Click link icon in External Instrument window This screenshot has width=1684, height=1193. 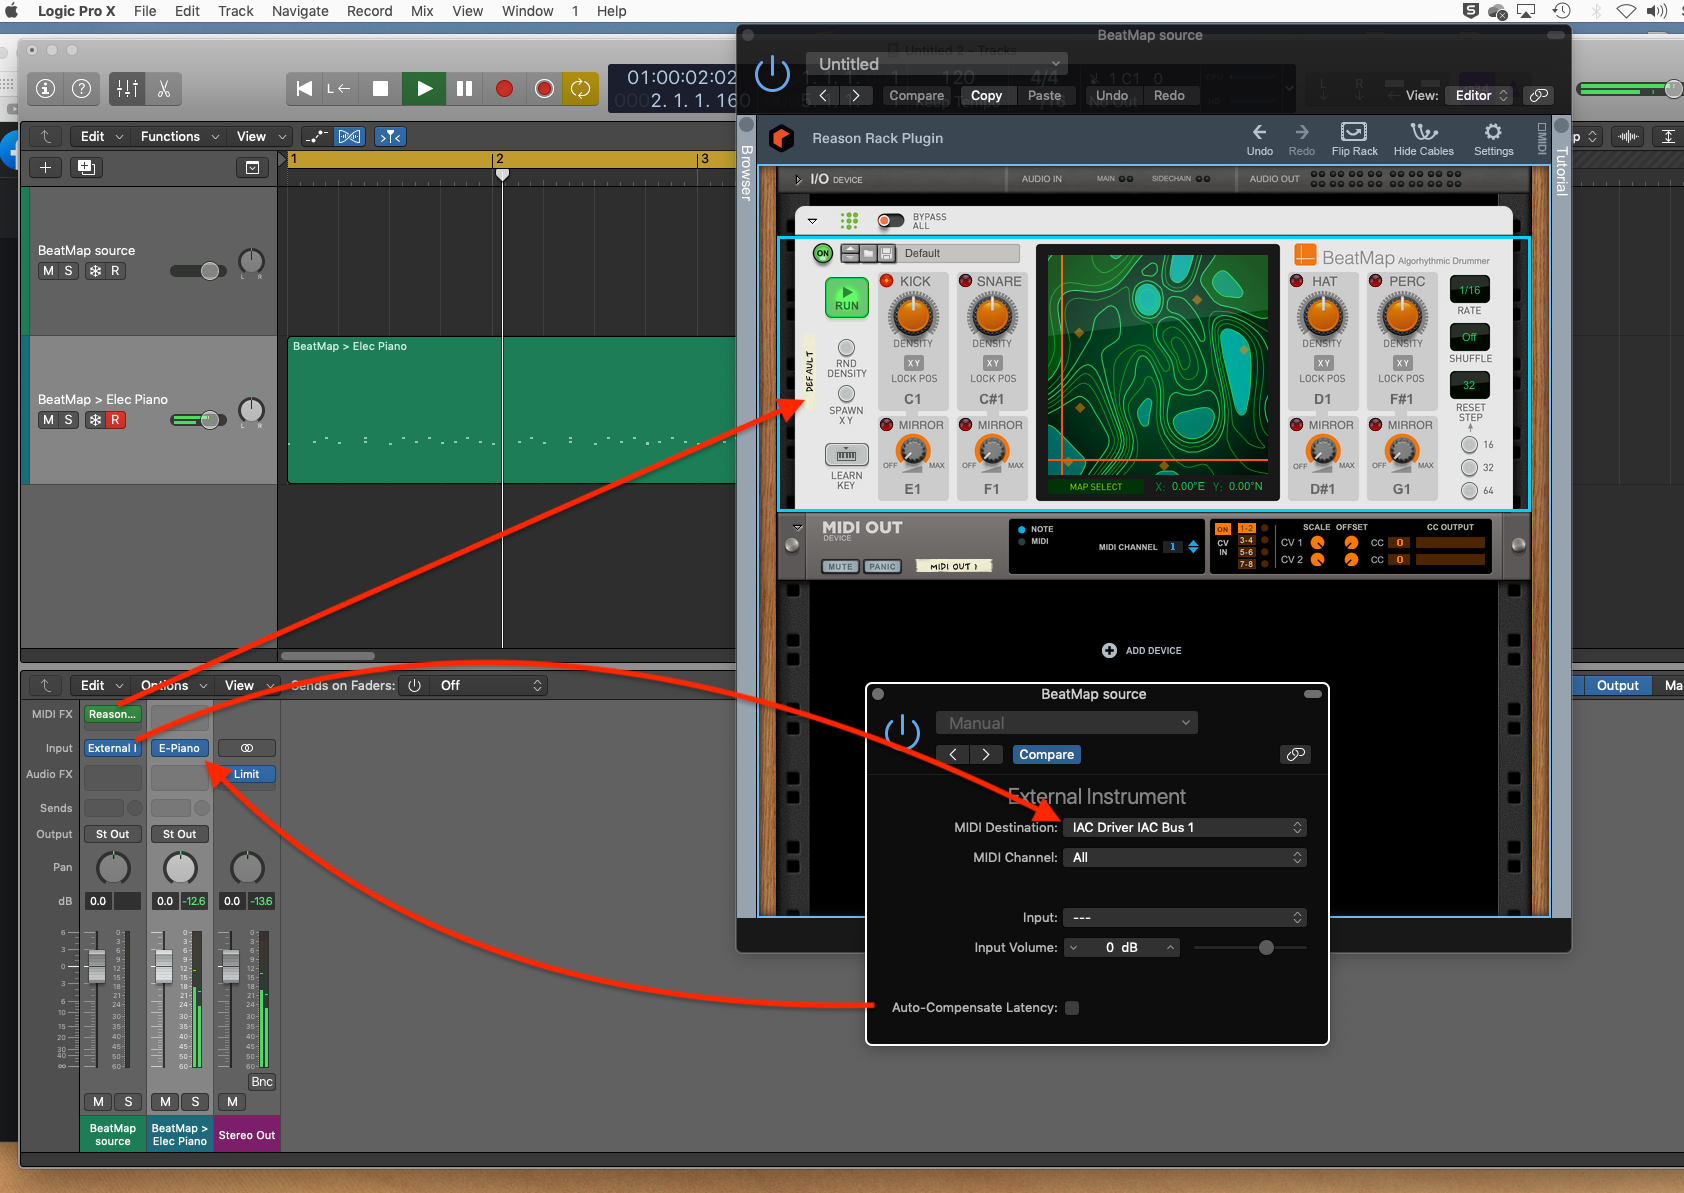click(1295, 754)
